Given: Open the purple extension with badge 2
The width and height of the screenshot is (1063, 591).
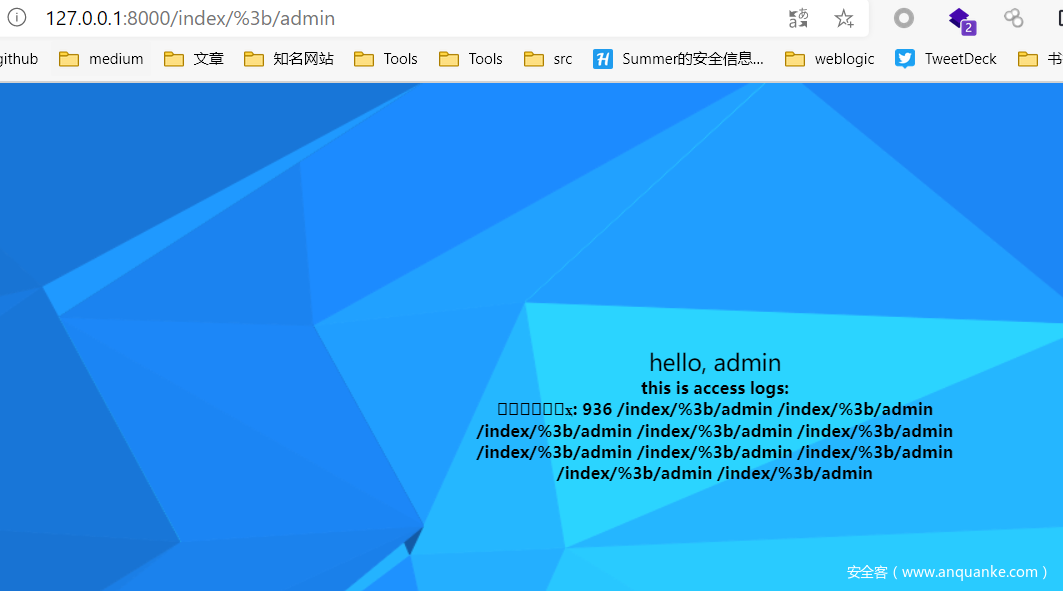Looking at the screenshot, I should pos(960,19).
